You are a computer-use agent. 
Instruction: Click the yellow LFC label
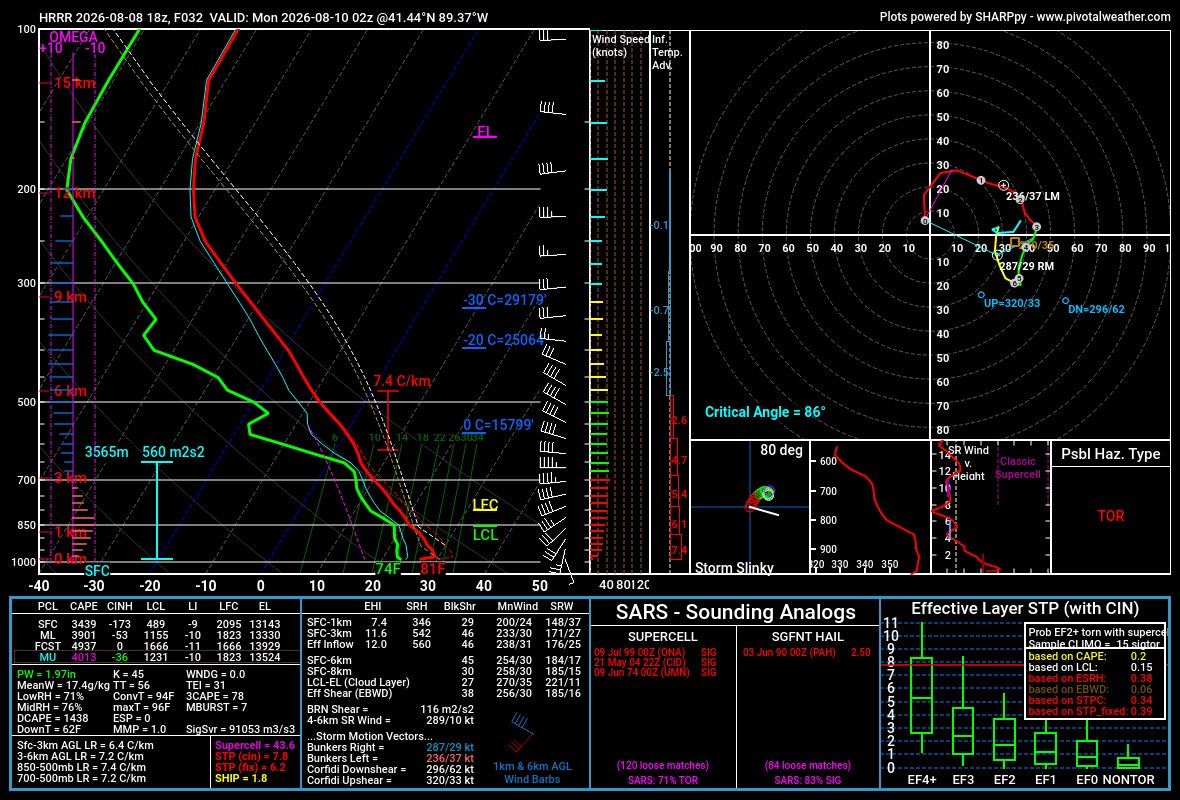[485, 505]
